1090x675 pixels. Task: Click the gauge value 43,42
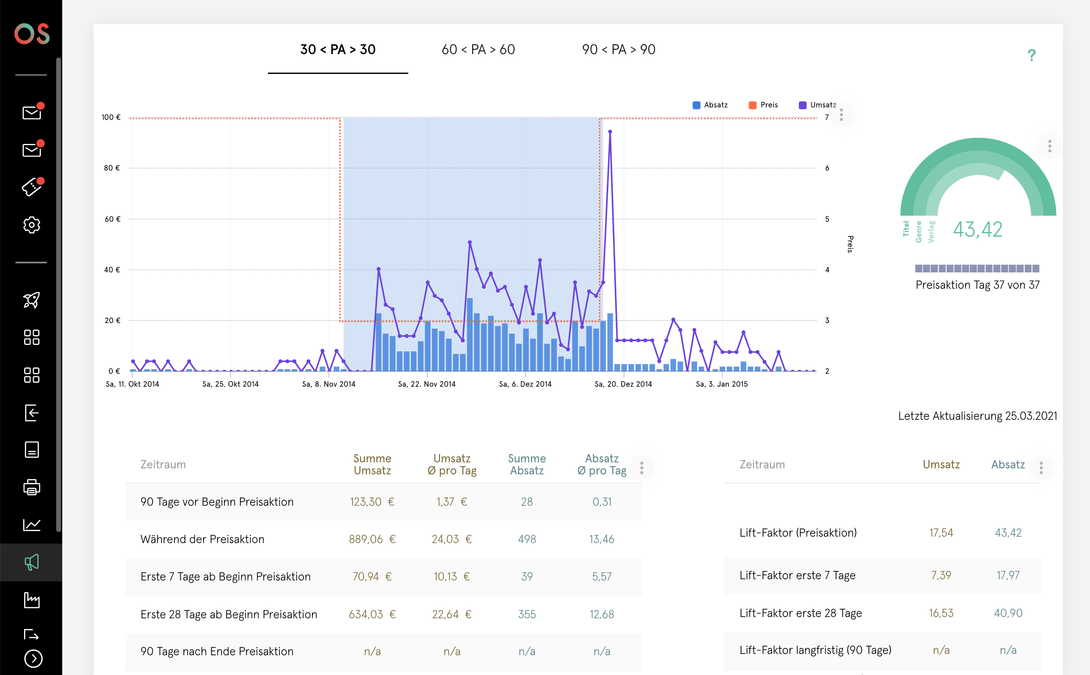click(x=977, y=229)
